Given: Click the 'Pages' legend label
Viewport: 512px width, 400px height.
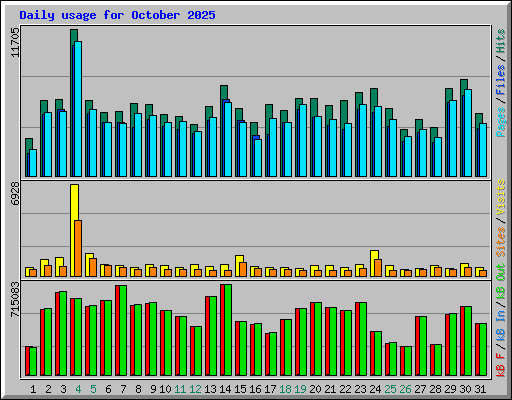Looking at the screenshot, I should click(500, 122).
